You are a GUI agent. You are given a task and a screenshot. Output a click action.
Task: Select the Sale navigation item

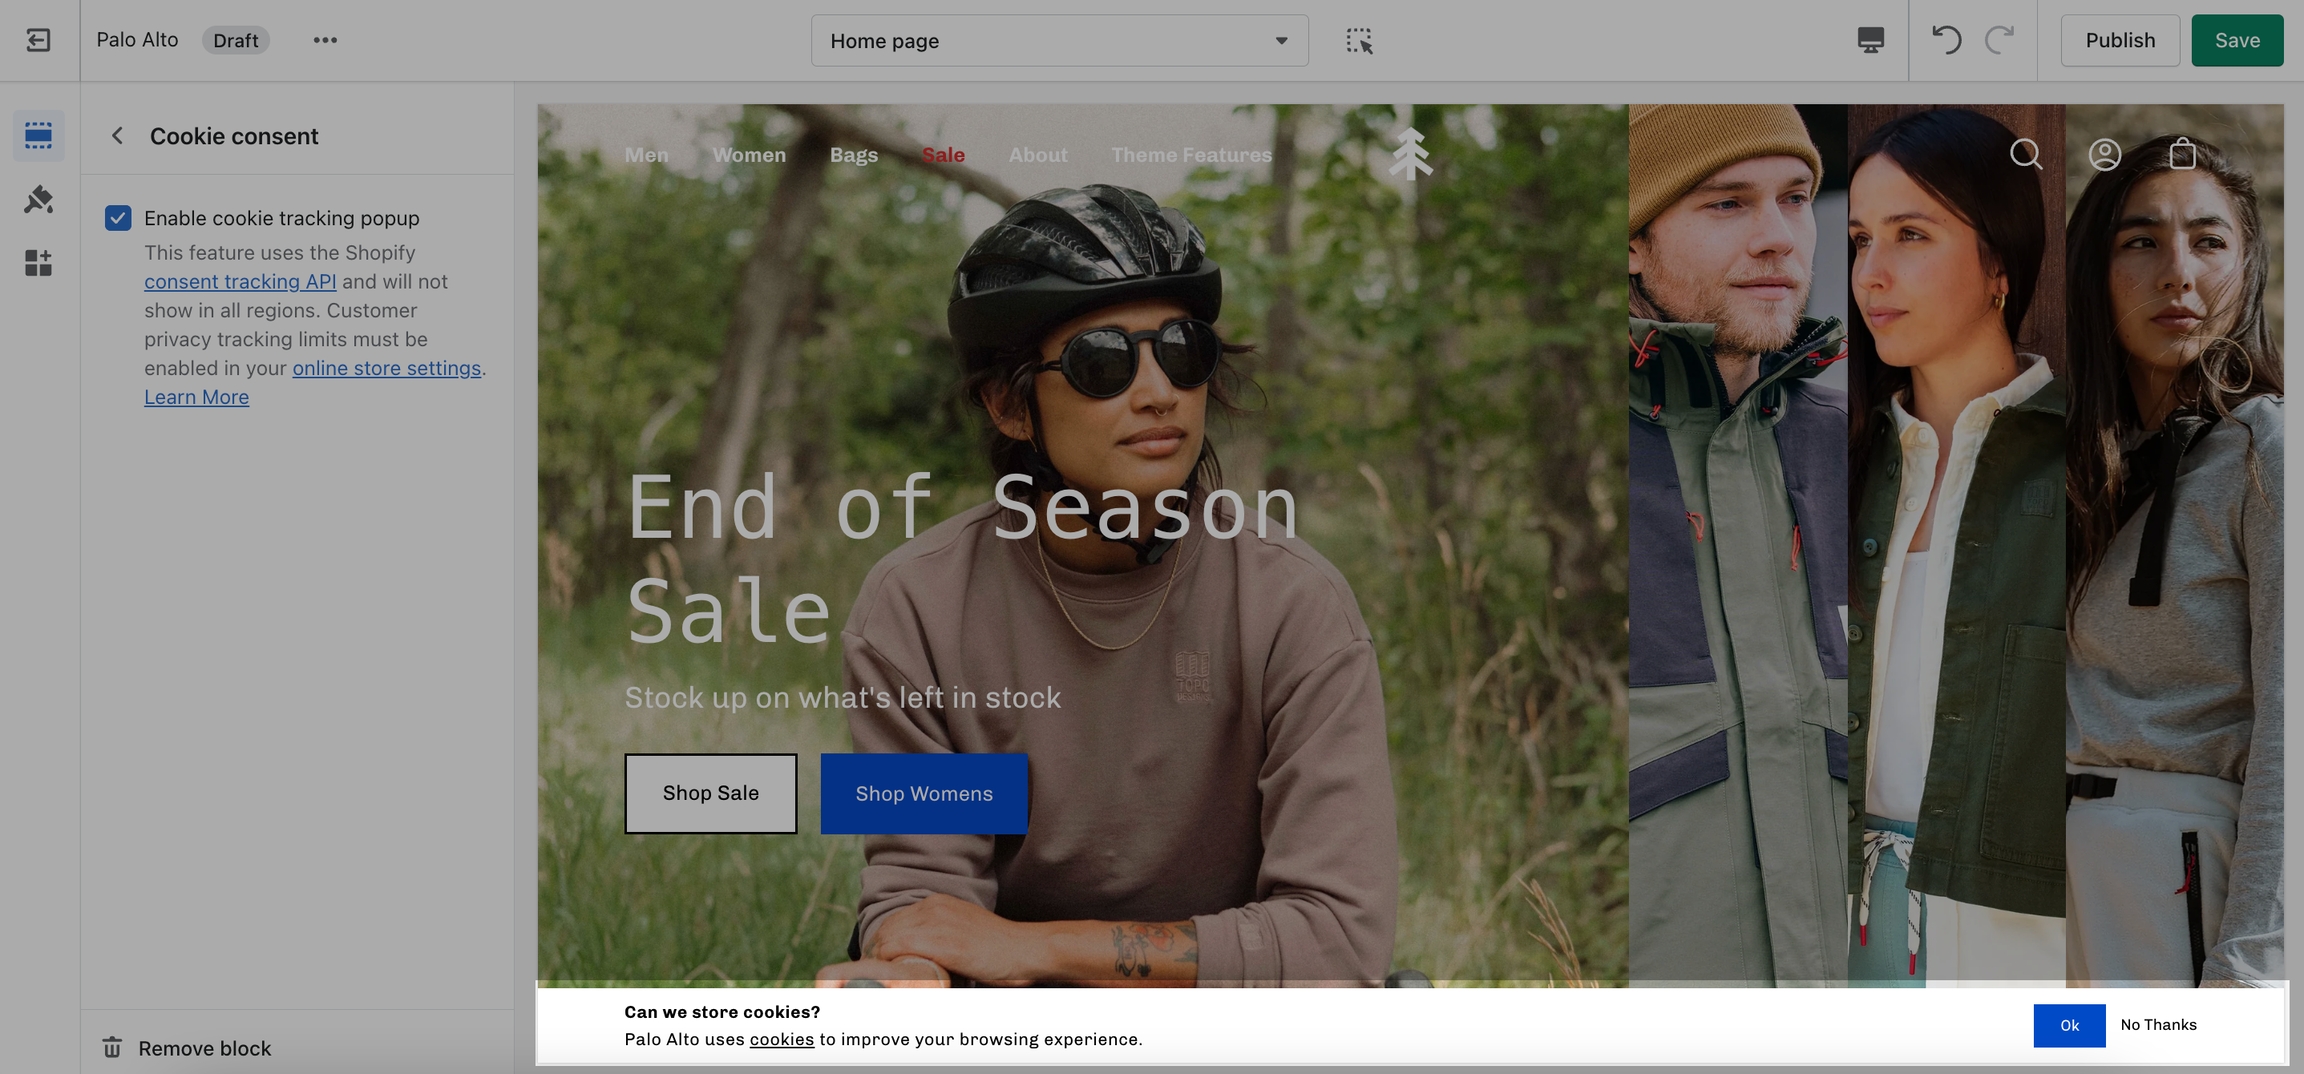pyautogui.click(x=943, y=155)
